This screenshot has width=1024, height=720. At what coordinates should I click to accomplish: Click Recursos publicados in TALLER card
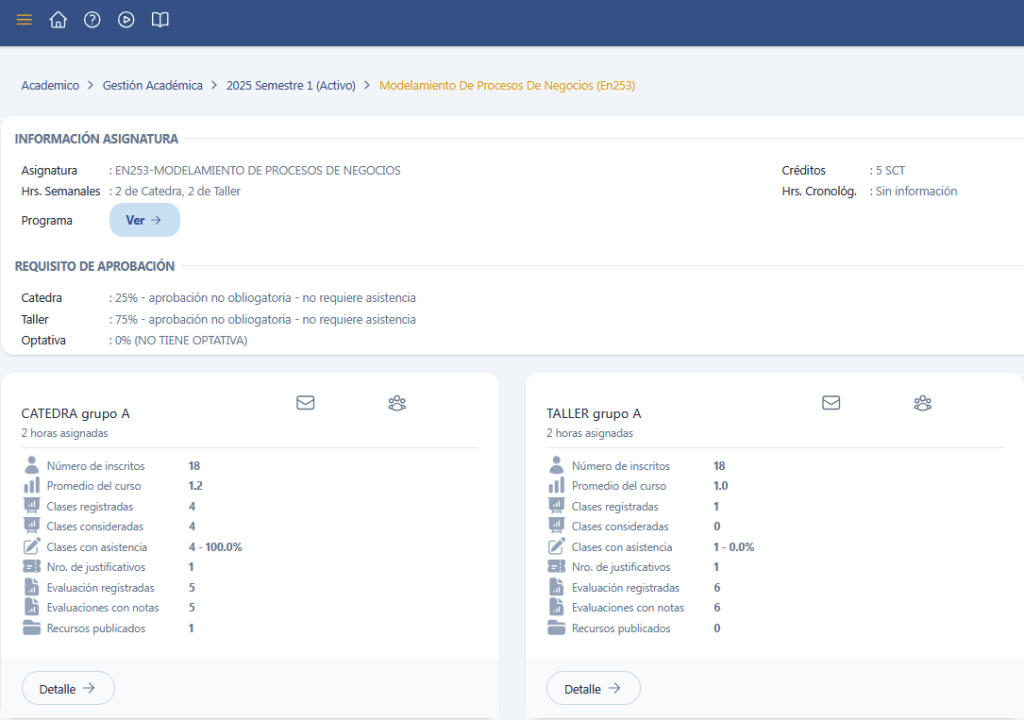click(x=620, y=628)
